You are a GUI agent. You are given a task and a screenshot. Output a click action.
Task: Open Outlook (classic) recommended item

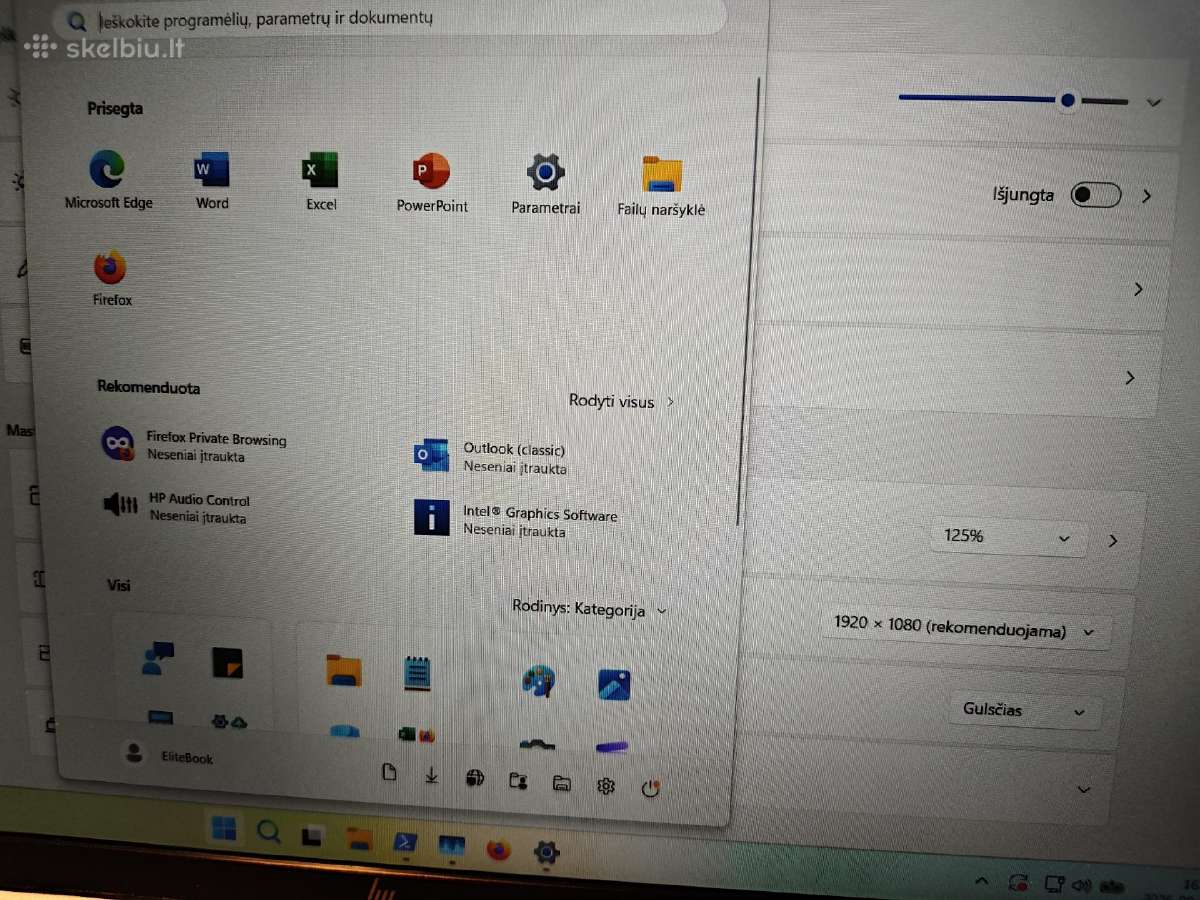point(492,458)
